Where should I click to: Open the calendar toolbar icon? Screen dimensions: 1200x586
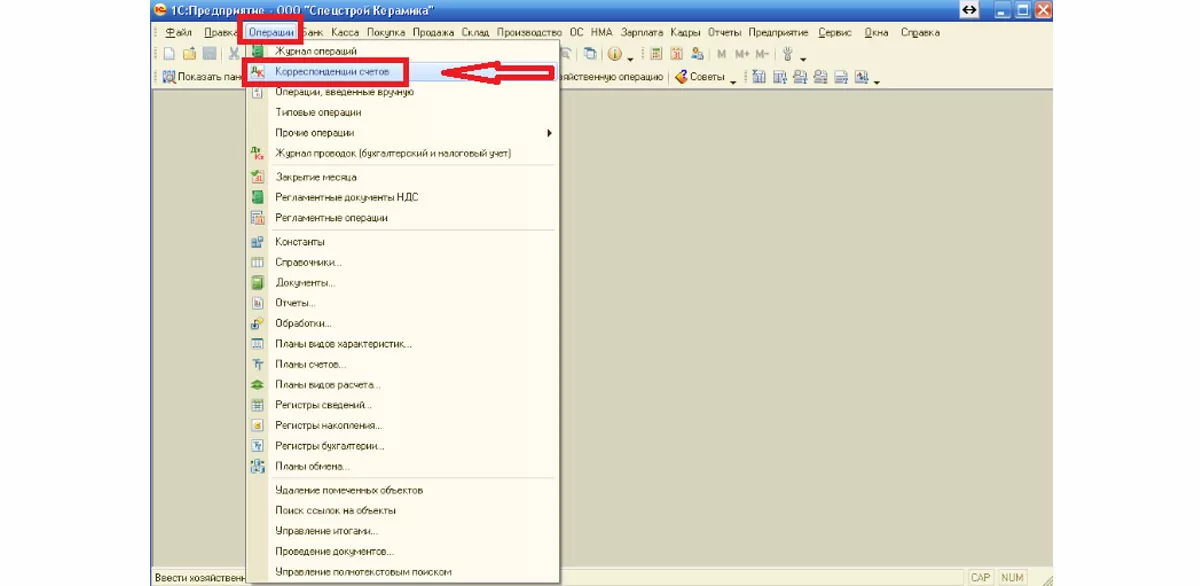677,54
